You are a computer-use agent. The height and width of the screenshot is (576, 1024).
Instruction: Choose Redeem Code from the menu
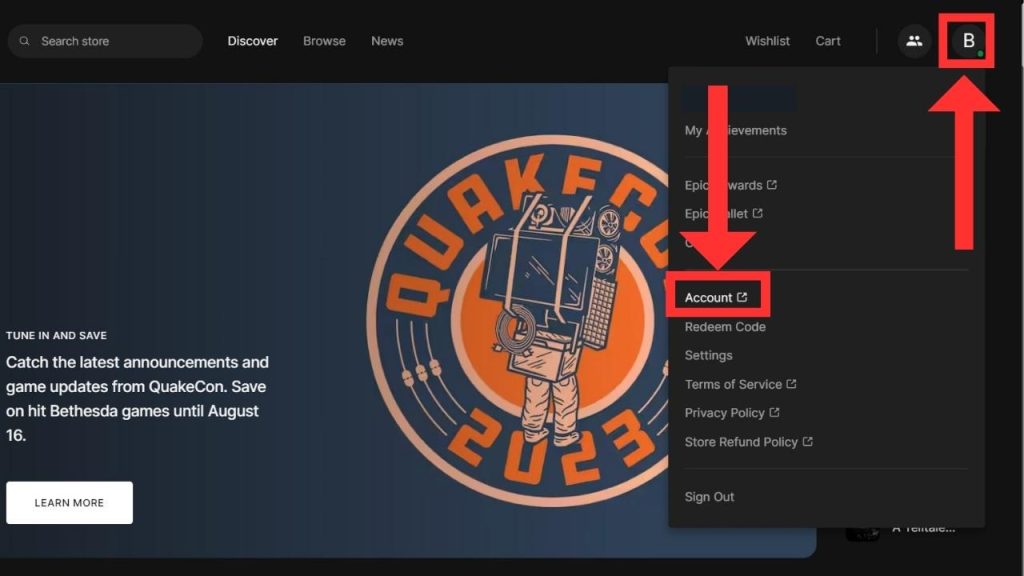coord(725,327)
